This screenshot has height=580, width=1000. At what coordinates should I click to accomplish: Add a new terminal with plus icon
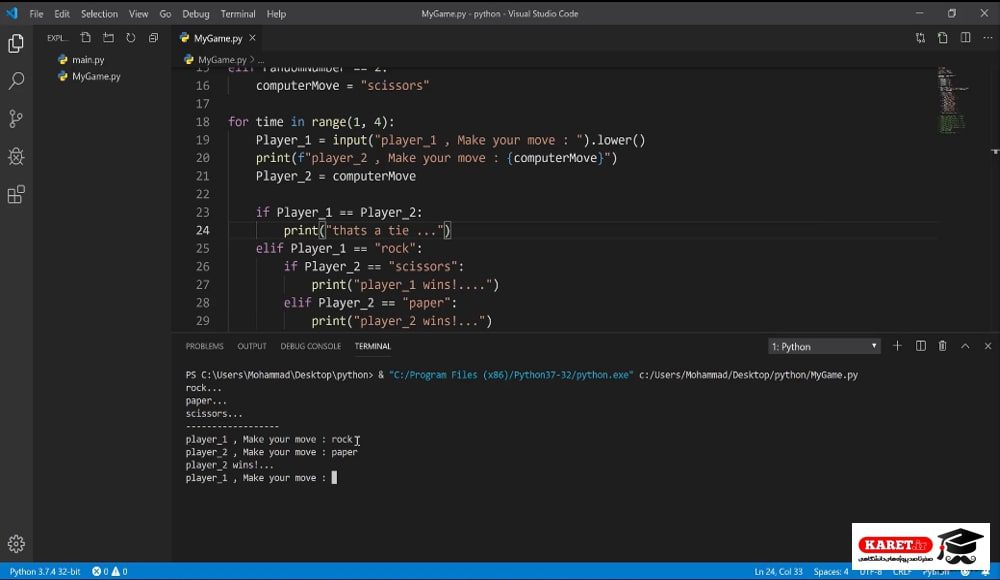click(x=897, y=346)
